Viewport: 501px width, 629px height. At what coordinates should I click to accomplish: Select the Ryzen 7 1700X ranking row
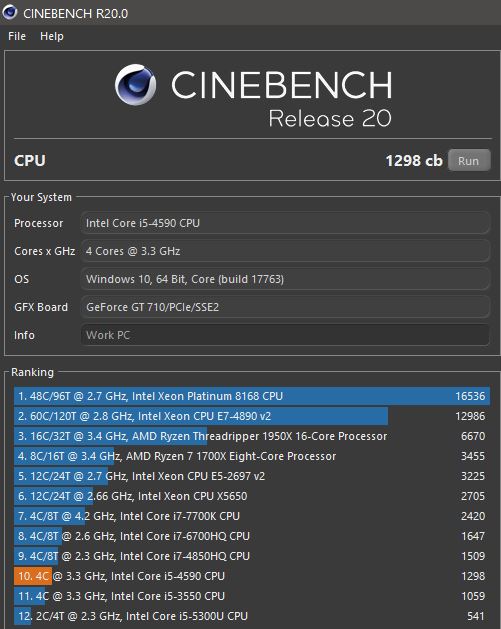coord(252,456)
